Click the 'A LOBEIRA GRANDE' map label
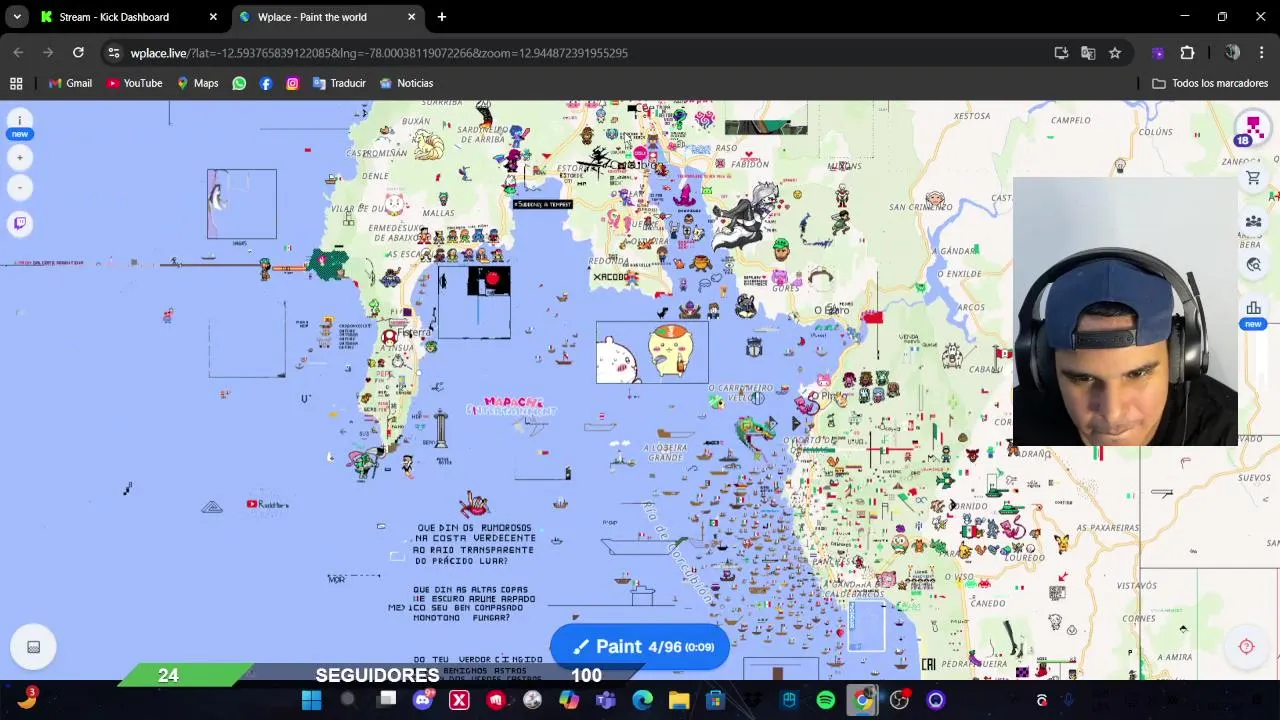This screenshot has width=1280, height=720. point(667,453)
